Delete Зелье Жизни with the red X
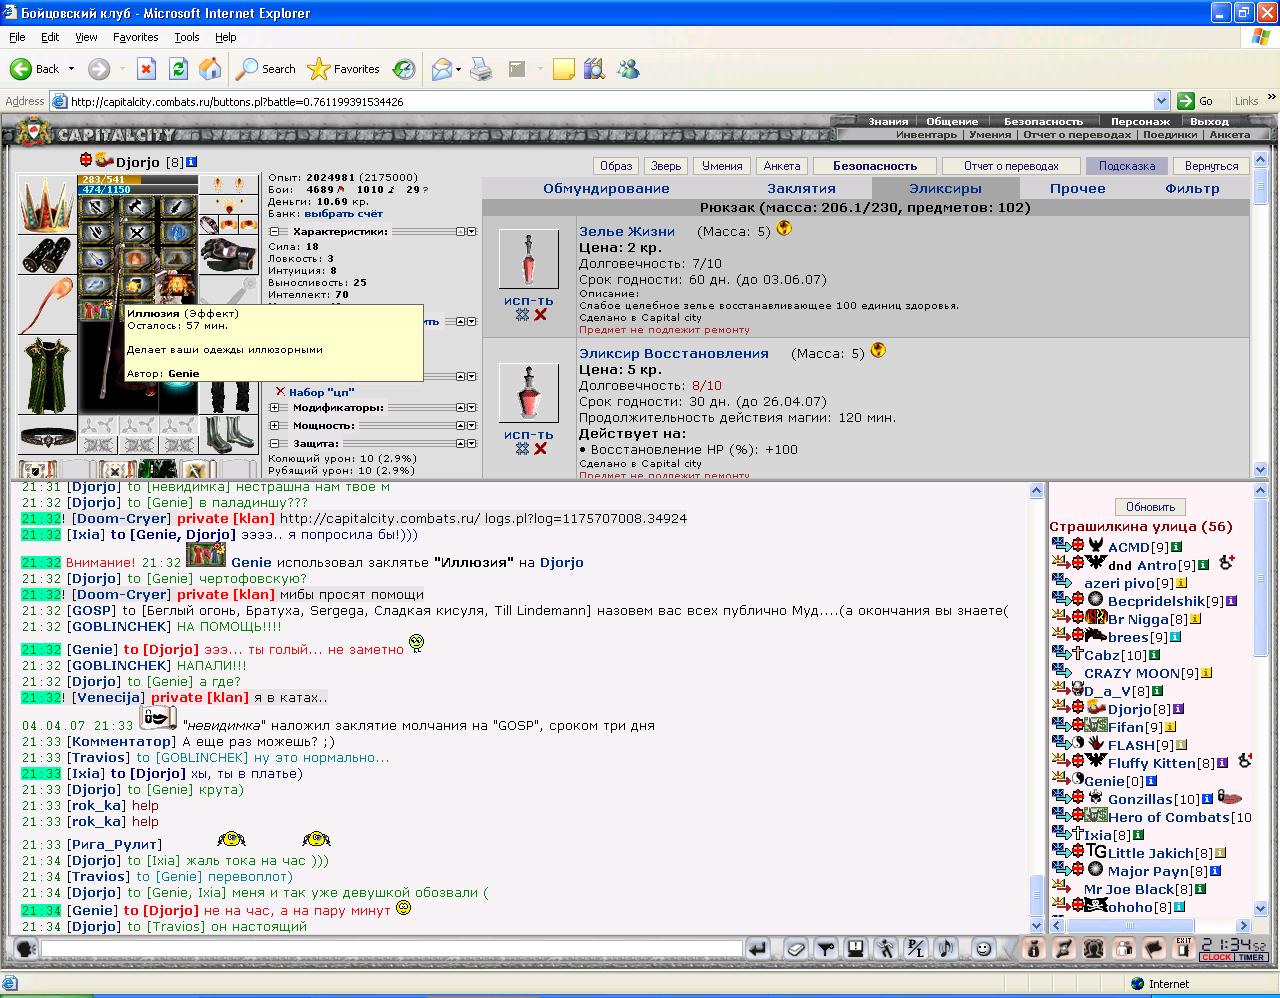The width and height of the screenshot is (1280, 998). pos(540,315)
